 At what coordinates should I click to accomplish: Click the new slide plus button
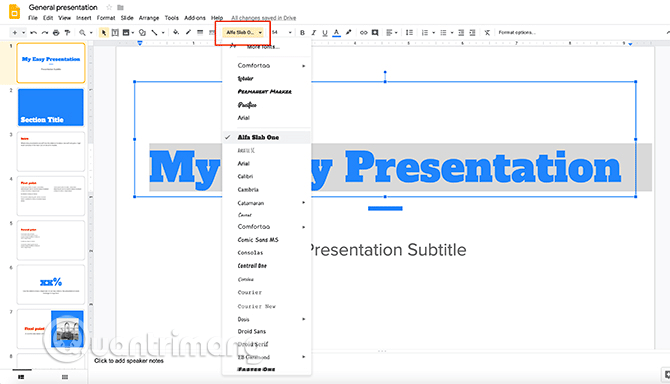(x=15, y=32)
